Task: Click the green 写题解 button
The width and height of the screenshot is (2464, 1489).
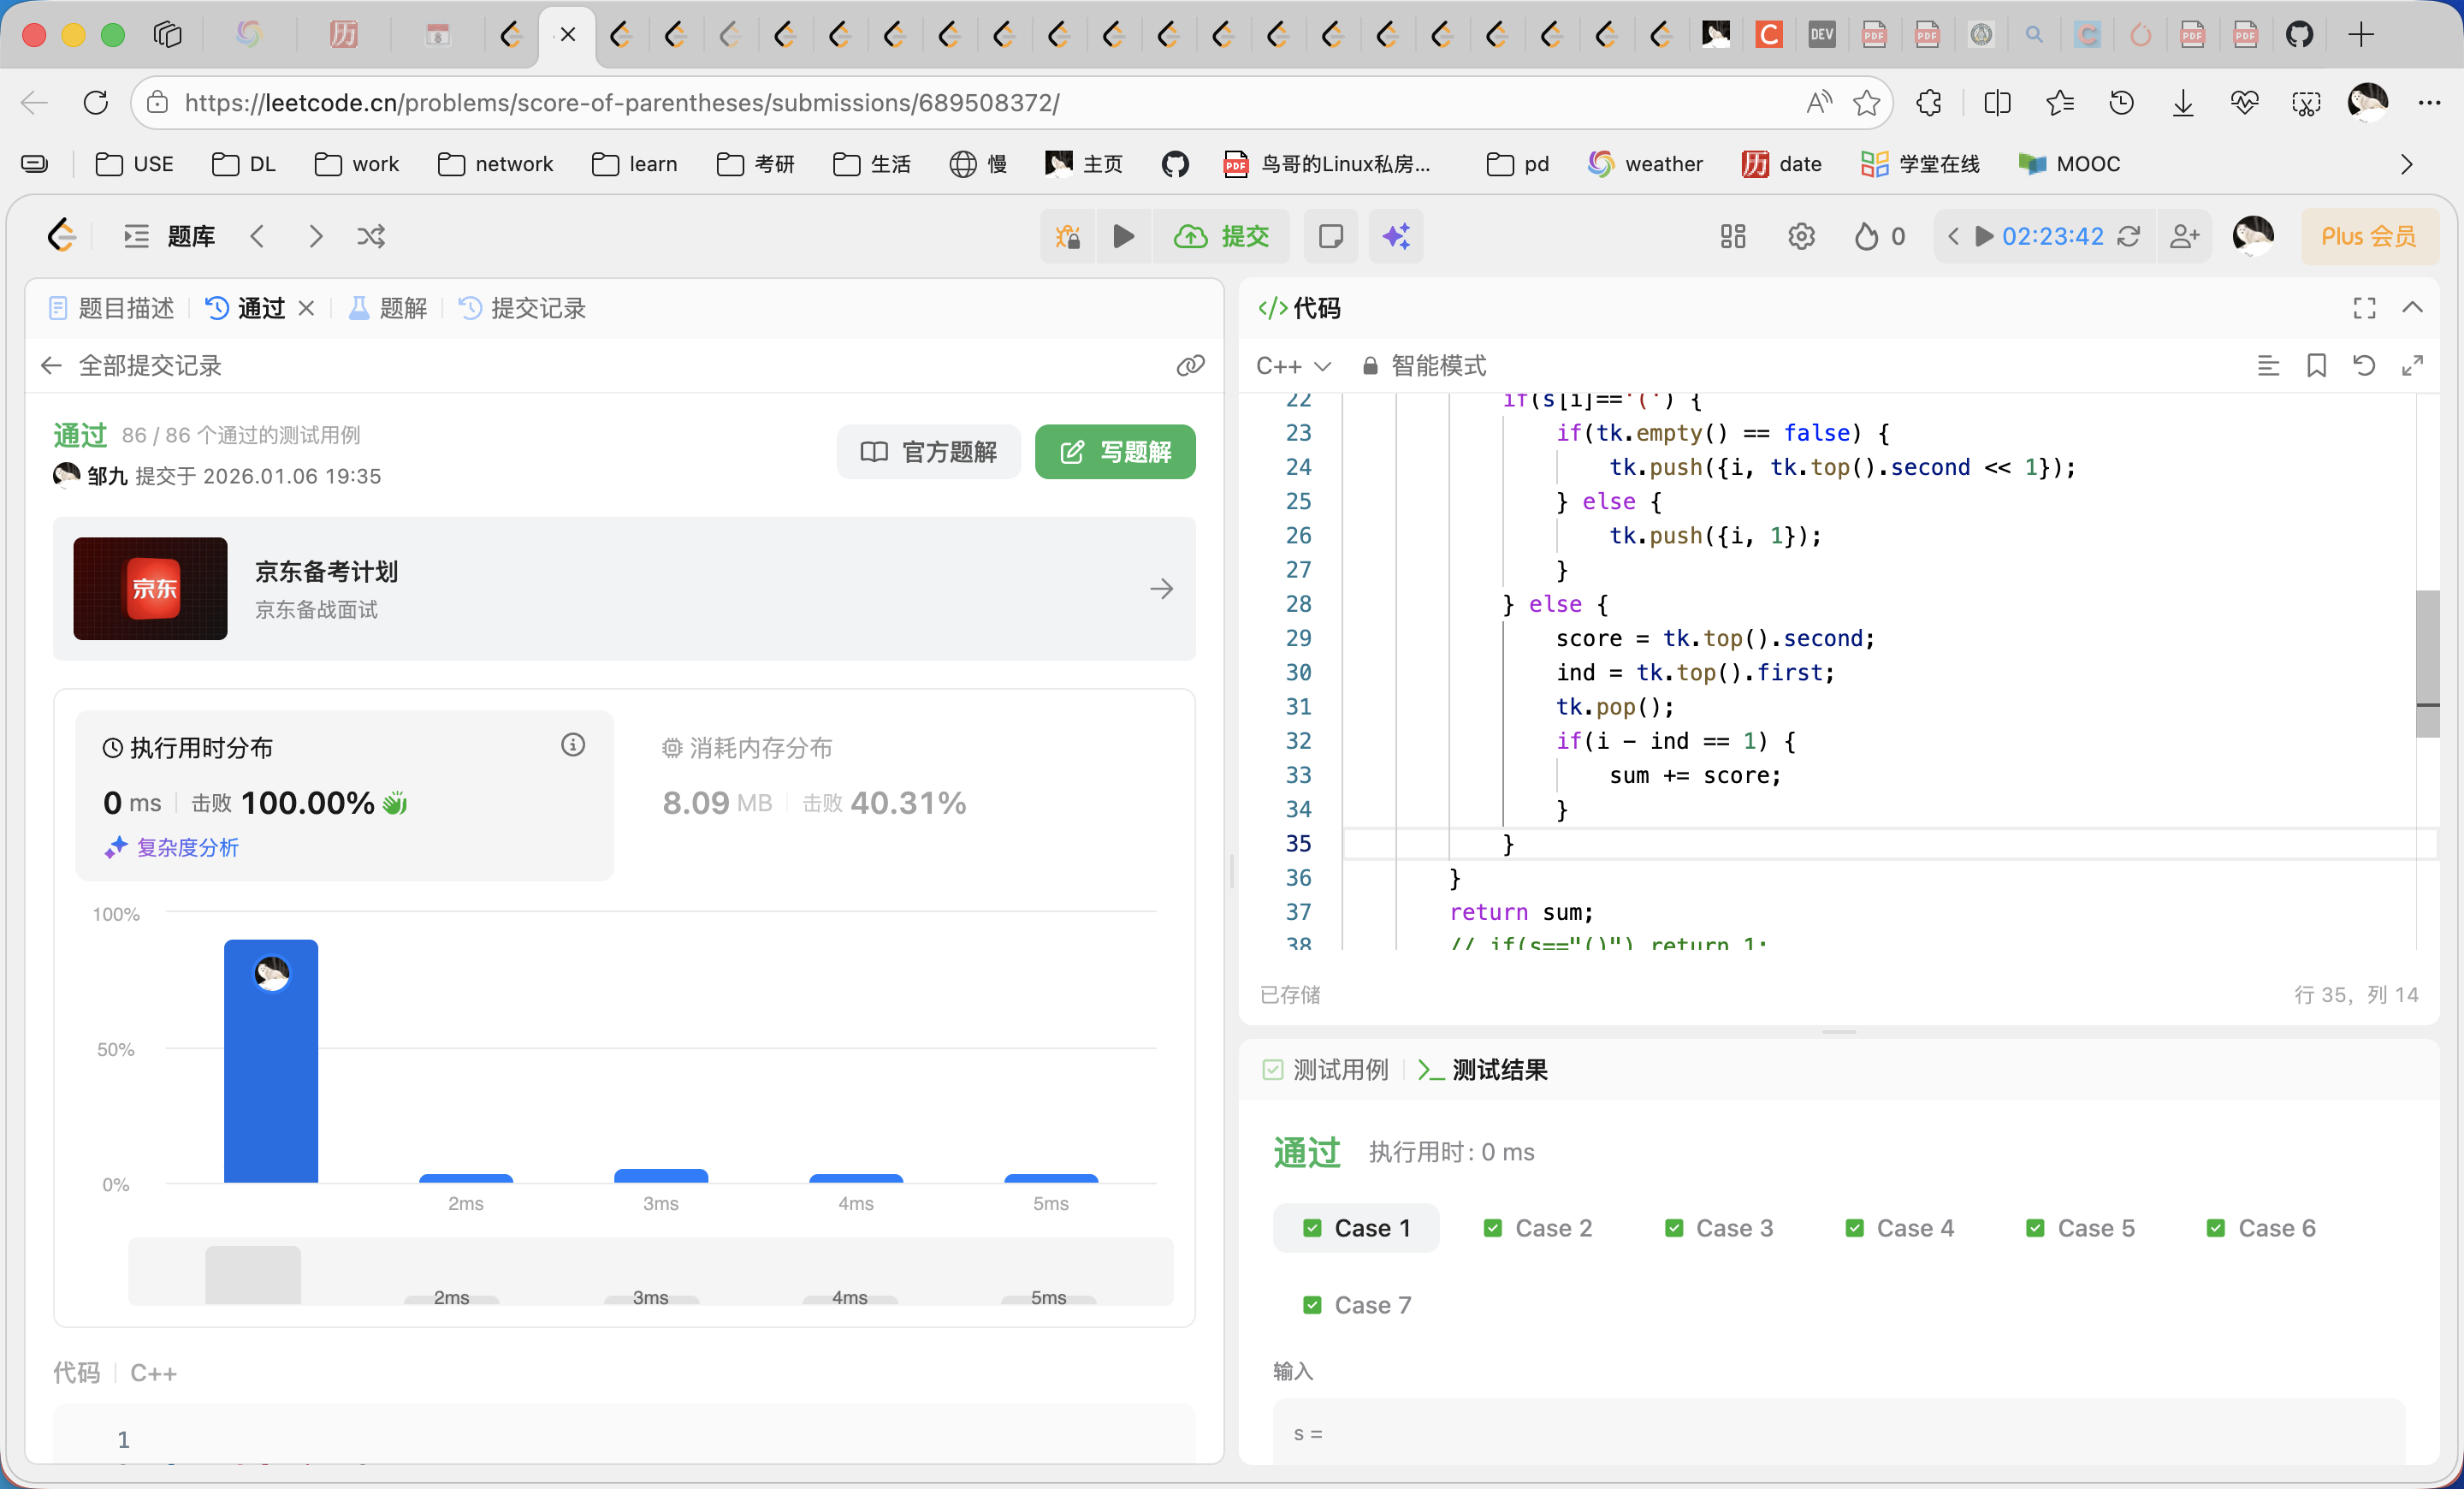Action: [1114, 452]
